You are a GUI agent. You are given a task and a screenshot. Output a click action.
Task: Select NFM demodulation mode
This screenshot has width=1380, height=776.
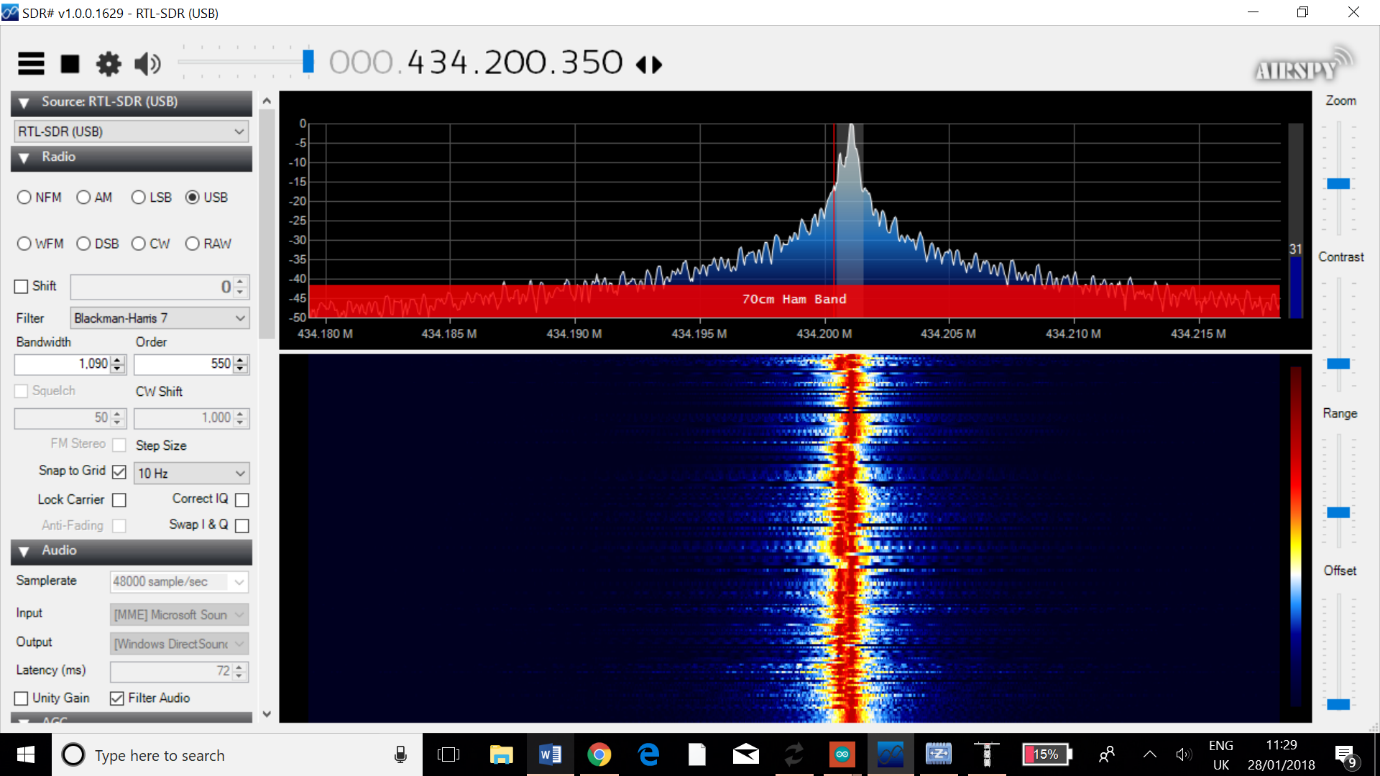pos(24,198)
